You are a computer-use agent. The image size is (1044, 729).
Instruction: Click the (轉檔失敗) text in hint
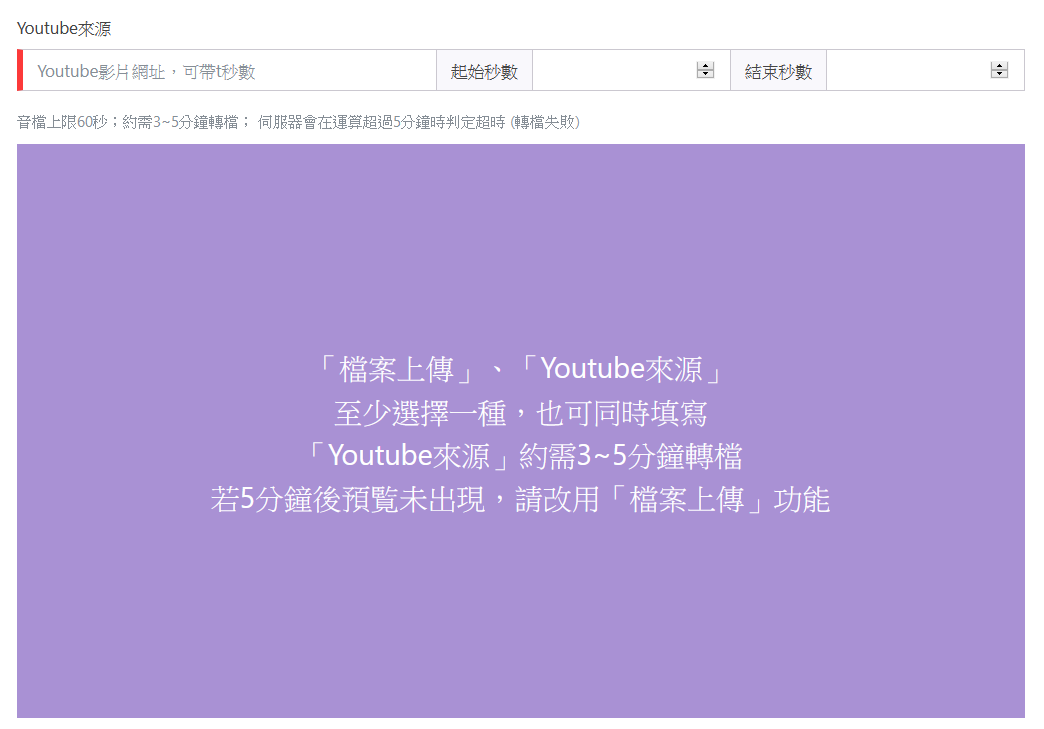point(545,122)
